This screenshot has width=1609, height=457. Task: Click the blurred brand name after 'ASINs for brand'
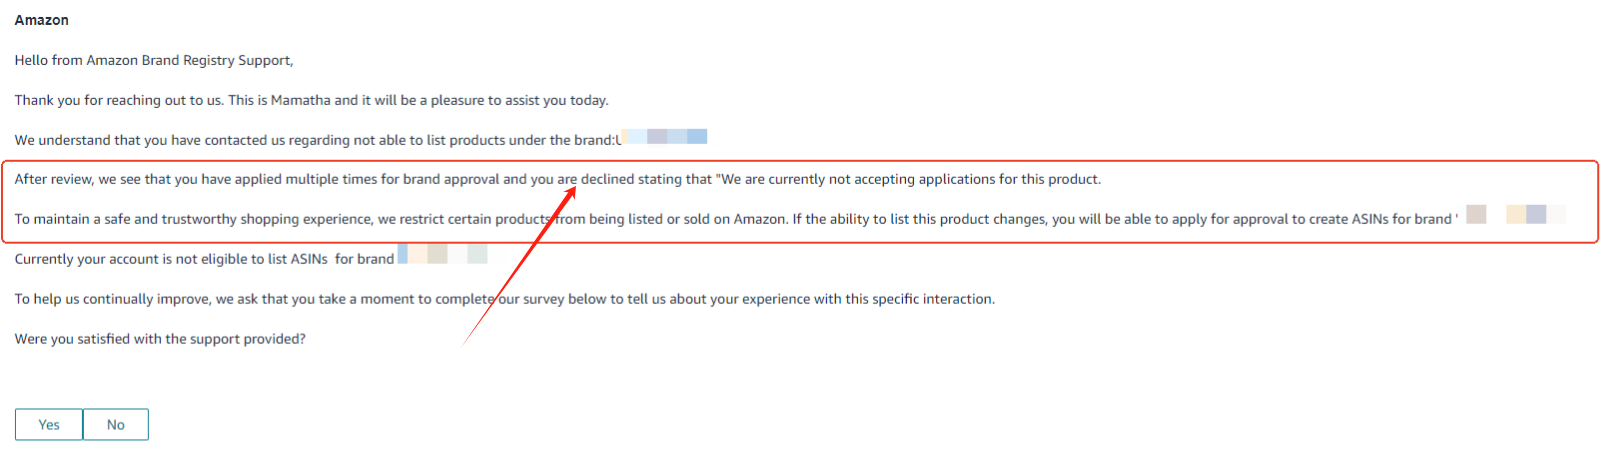(443, 254)
